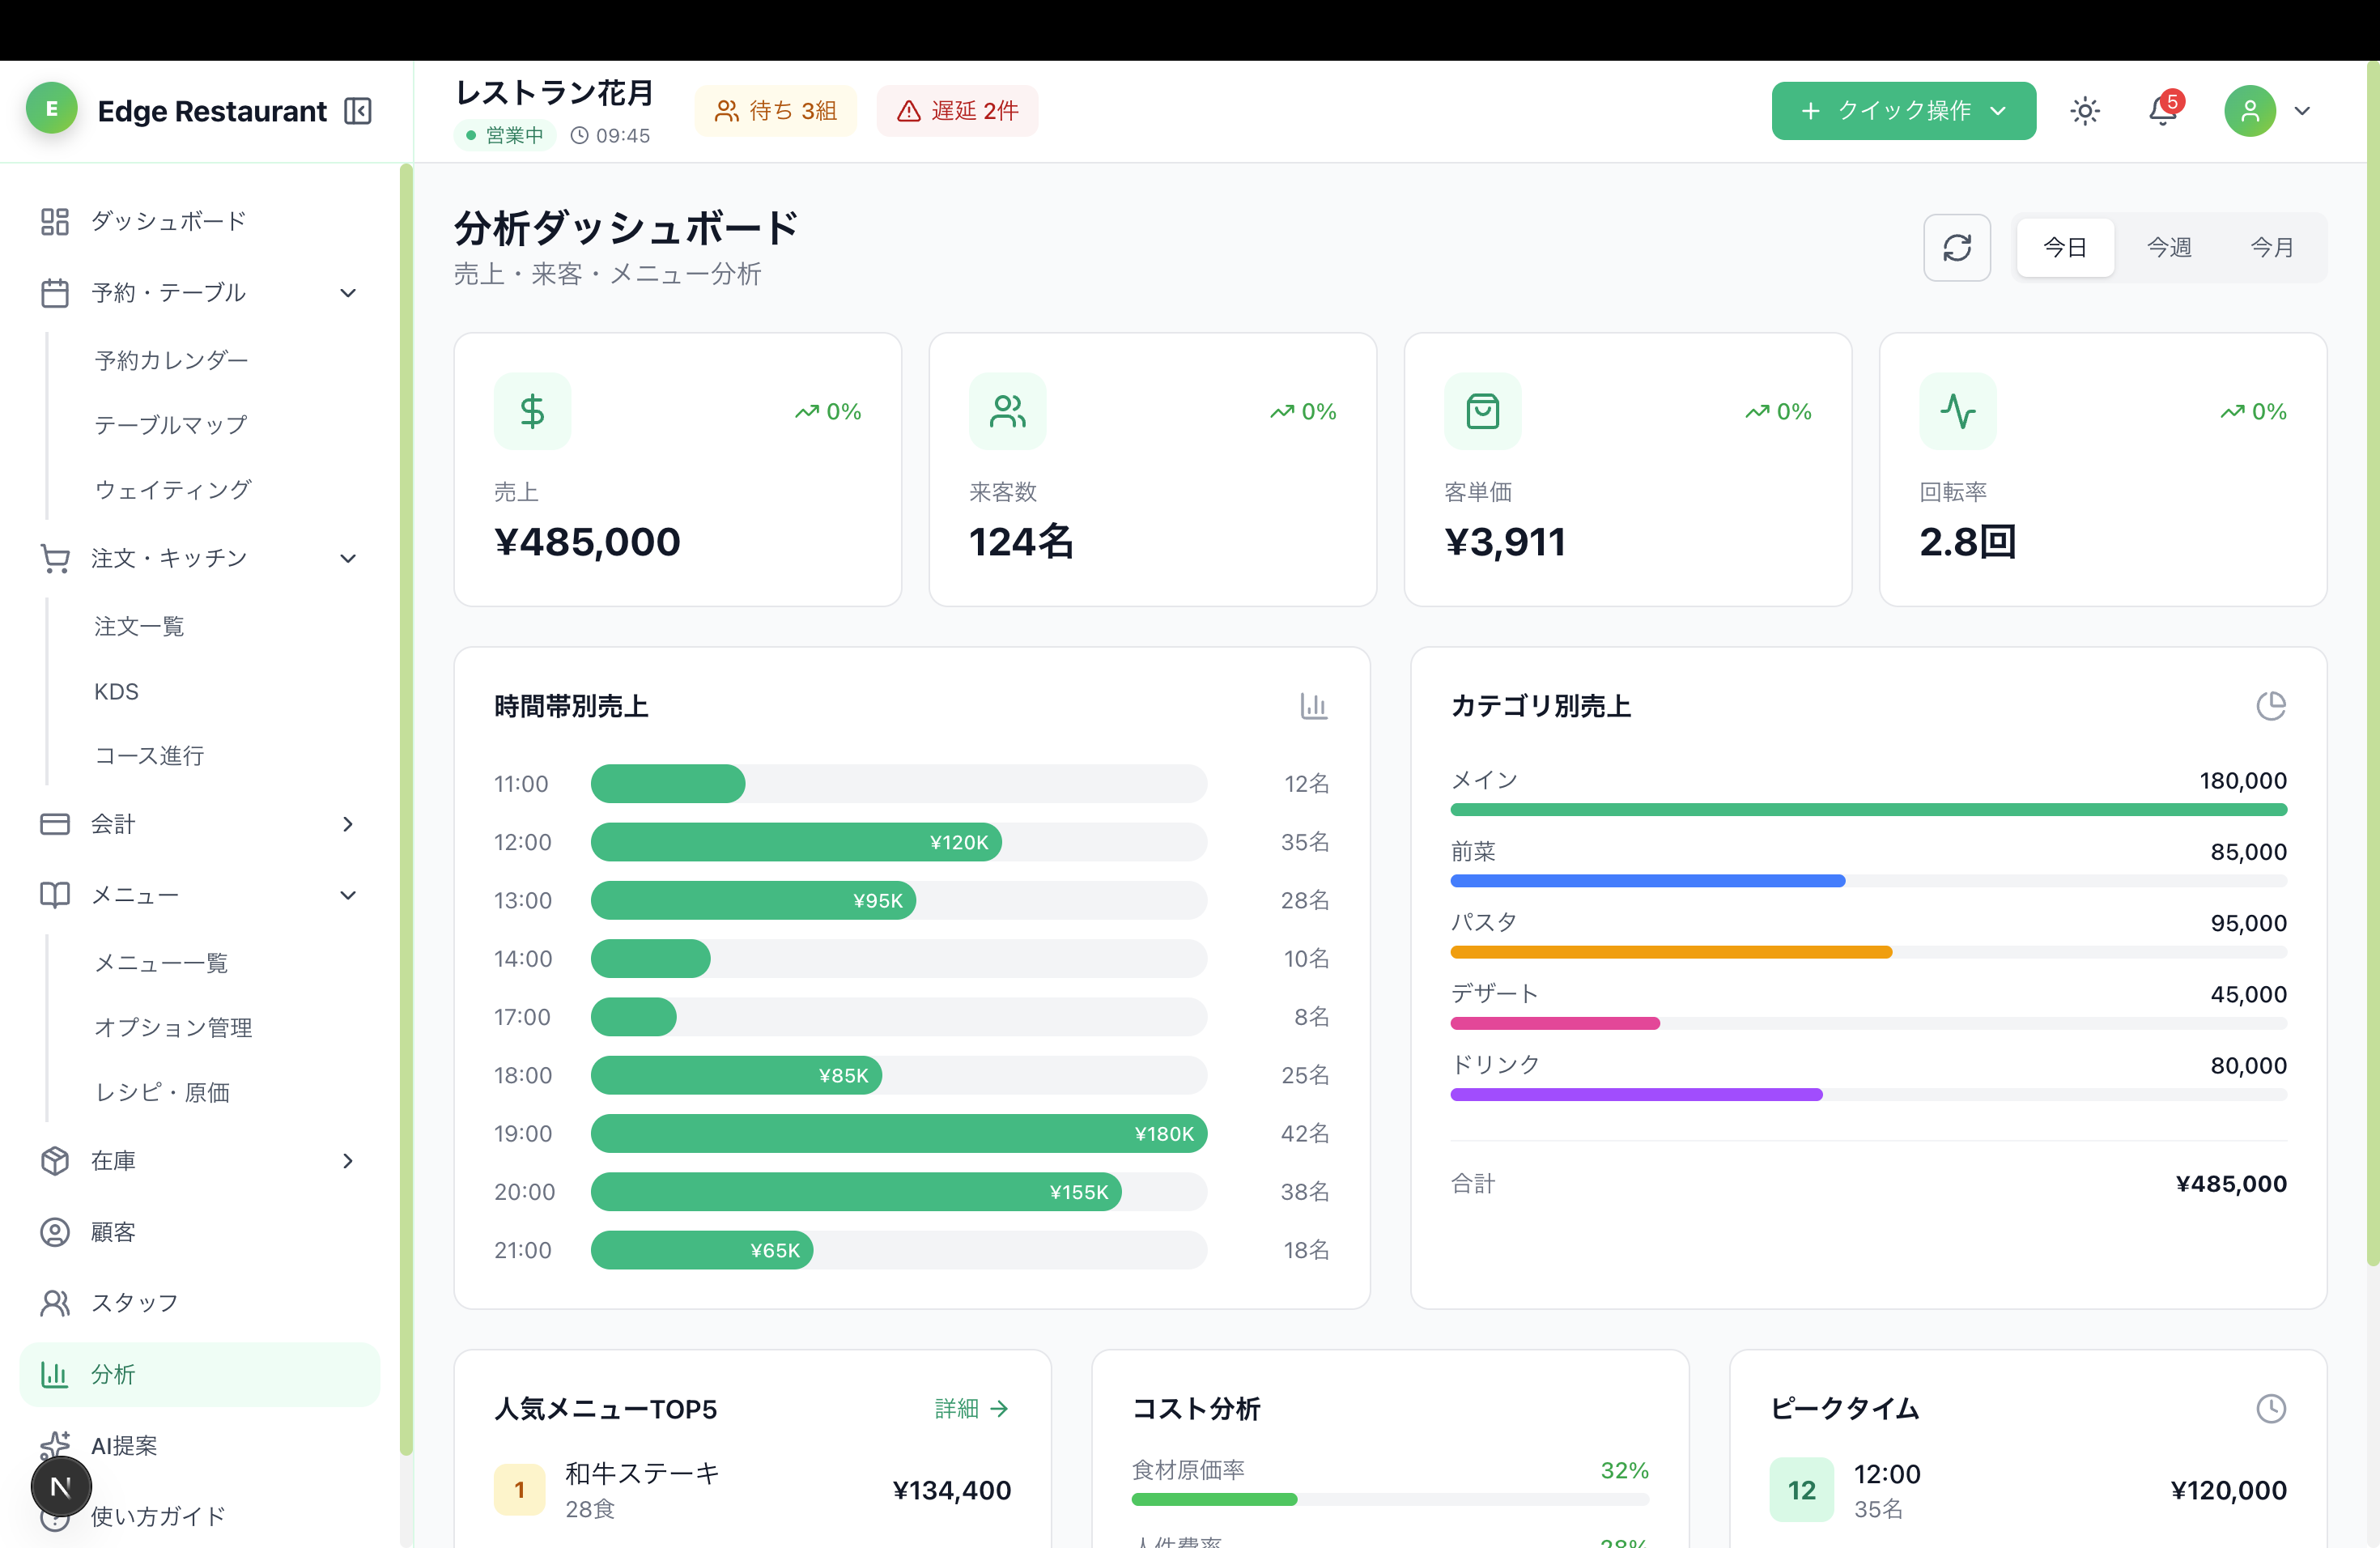Click the bar chart icon in 時間帯別売上
This screenshot has width=2380, height=1548.
pos(1313,706)
